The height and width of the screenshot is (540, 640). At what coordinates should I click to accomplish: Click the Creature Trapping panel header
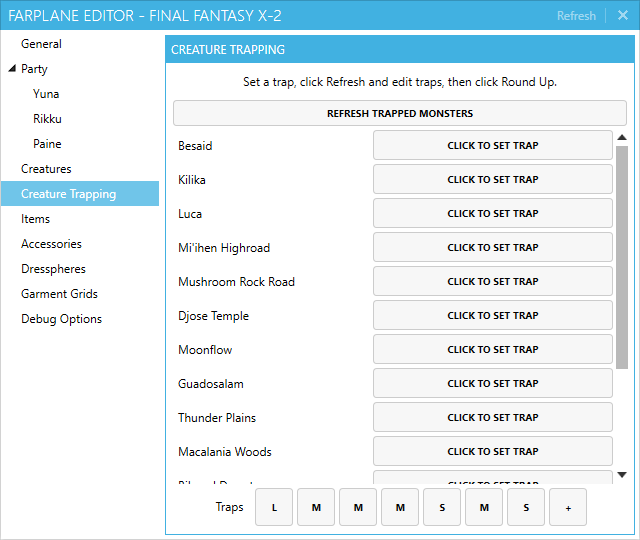pyautogui.click(x=400, y=49)
